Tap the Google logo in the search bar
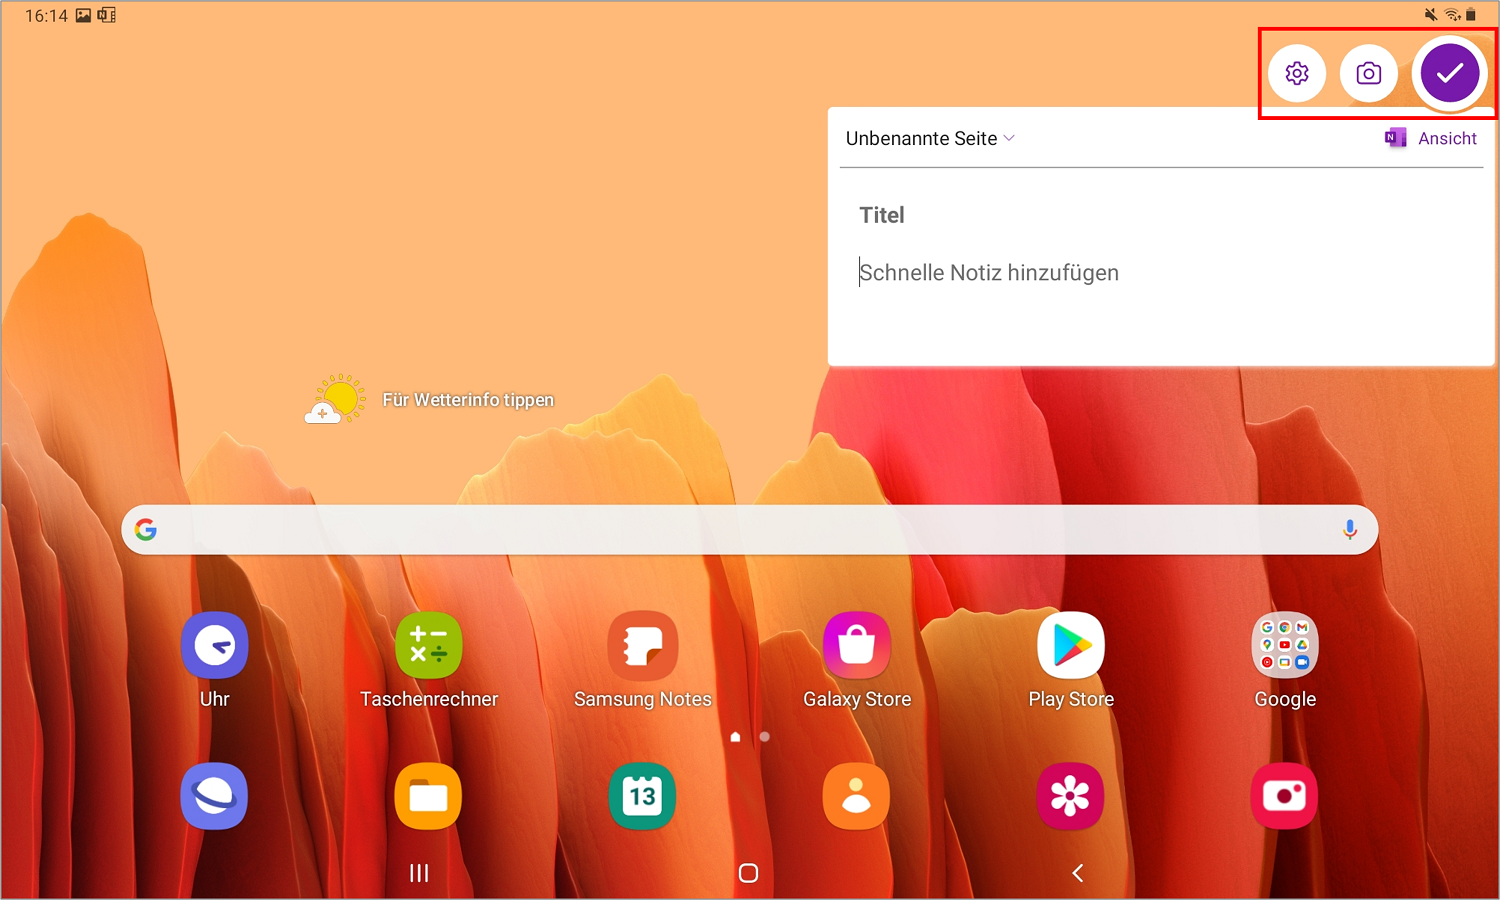 click(146, 529)
